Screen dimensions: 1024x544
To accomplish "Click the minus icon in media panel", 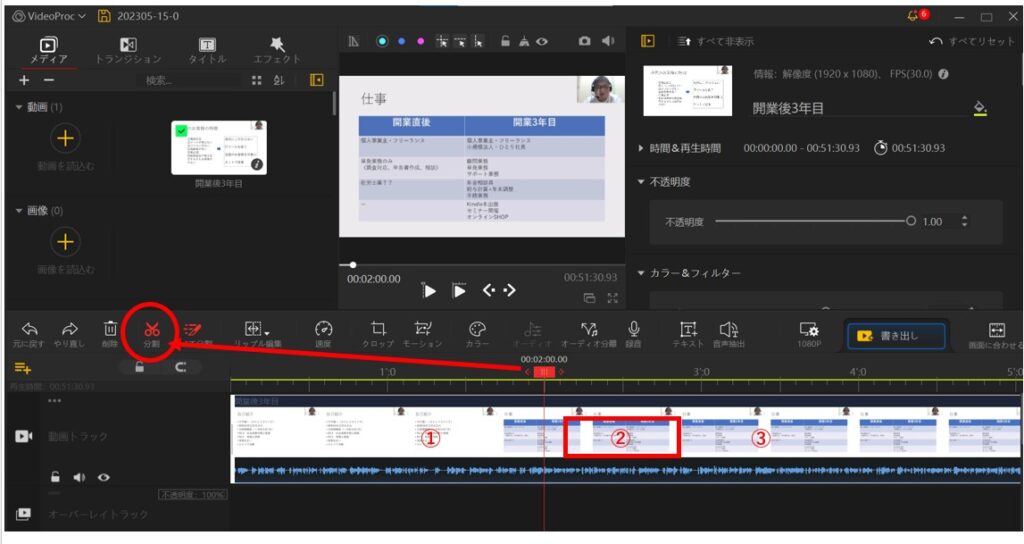I will [49, 80].
